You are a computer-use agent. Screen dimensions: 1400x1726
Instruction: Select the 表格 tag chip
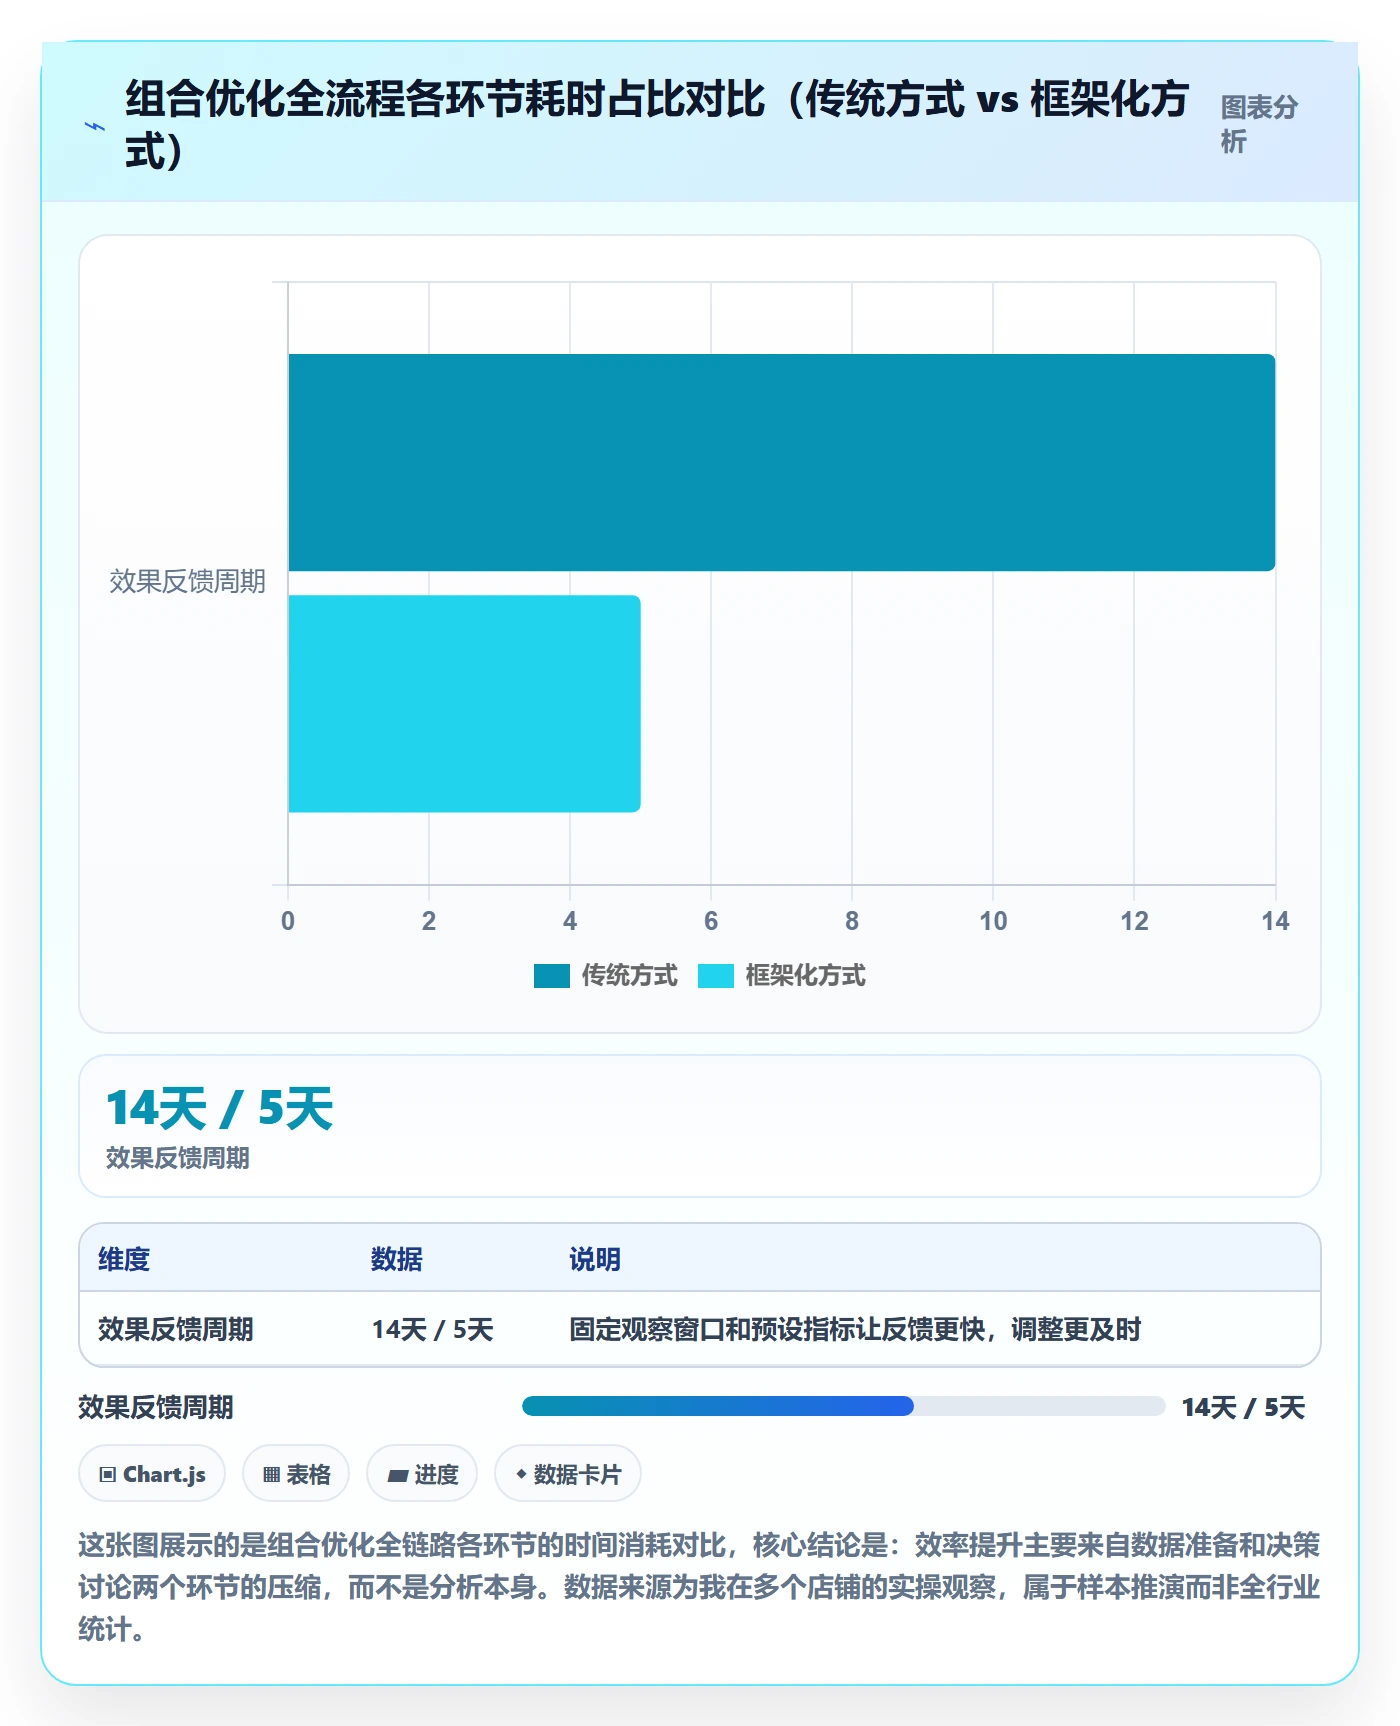(x=296, y=1474)
